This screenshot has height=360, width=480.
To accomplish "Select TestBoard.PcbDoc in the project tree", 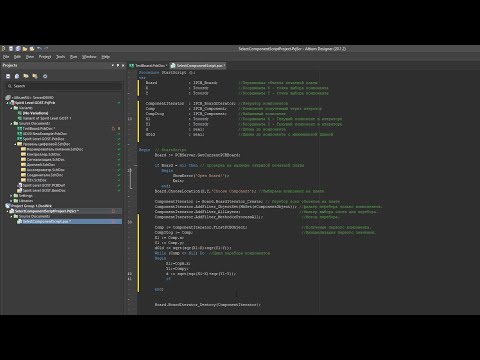I will point(38,129).
